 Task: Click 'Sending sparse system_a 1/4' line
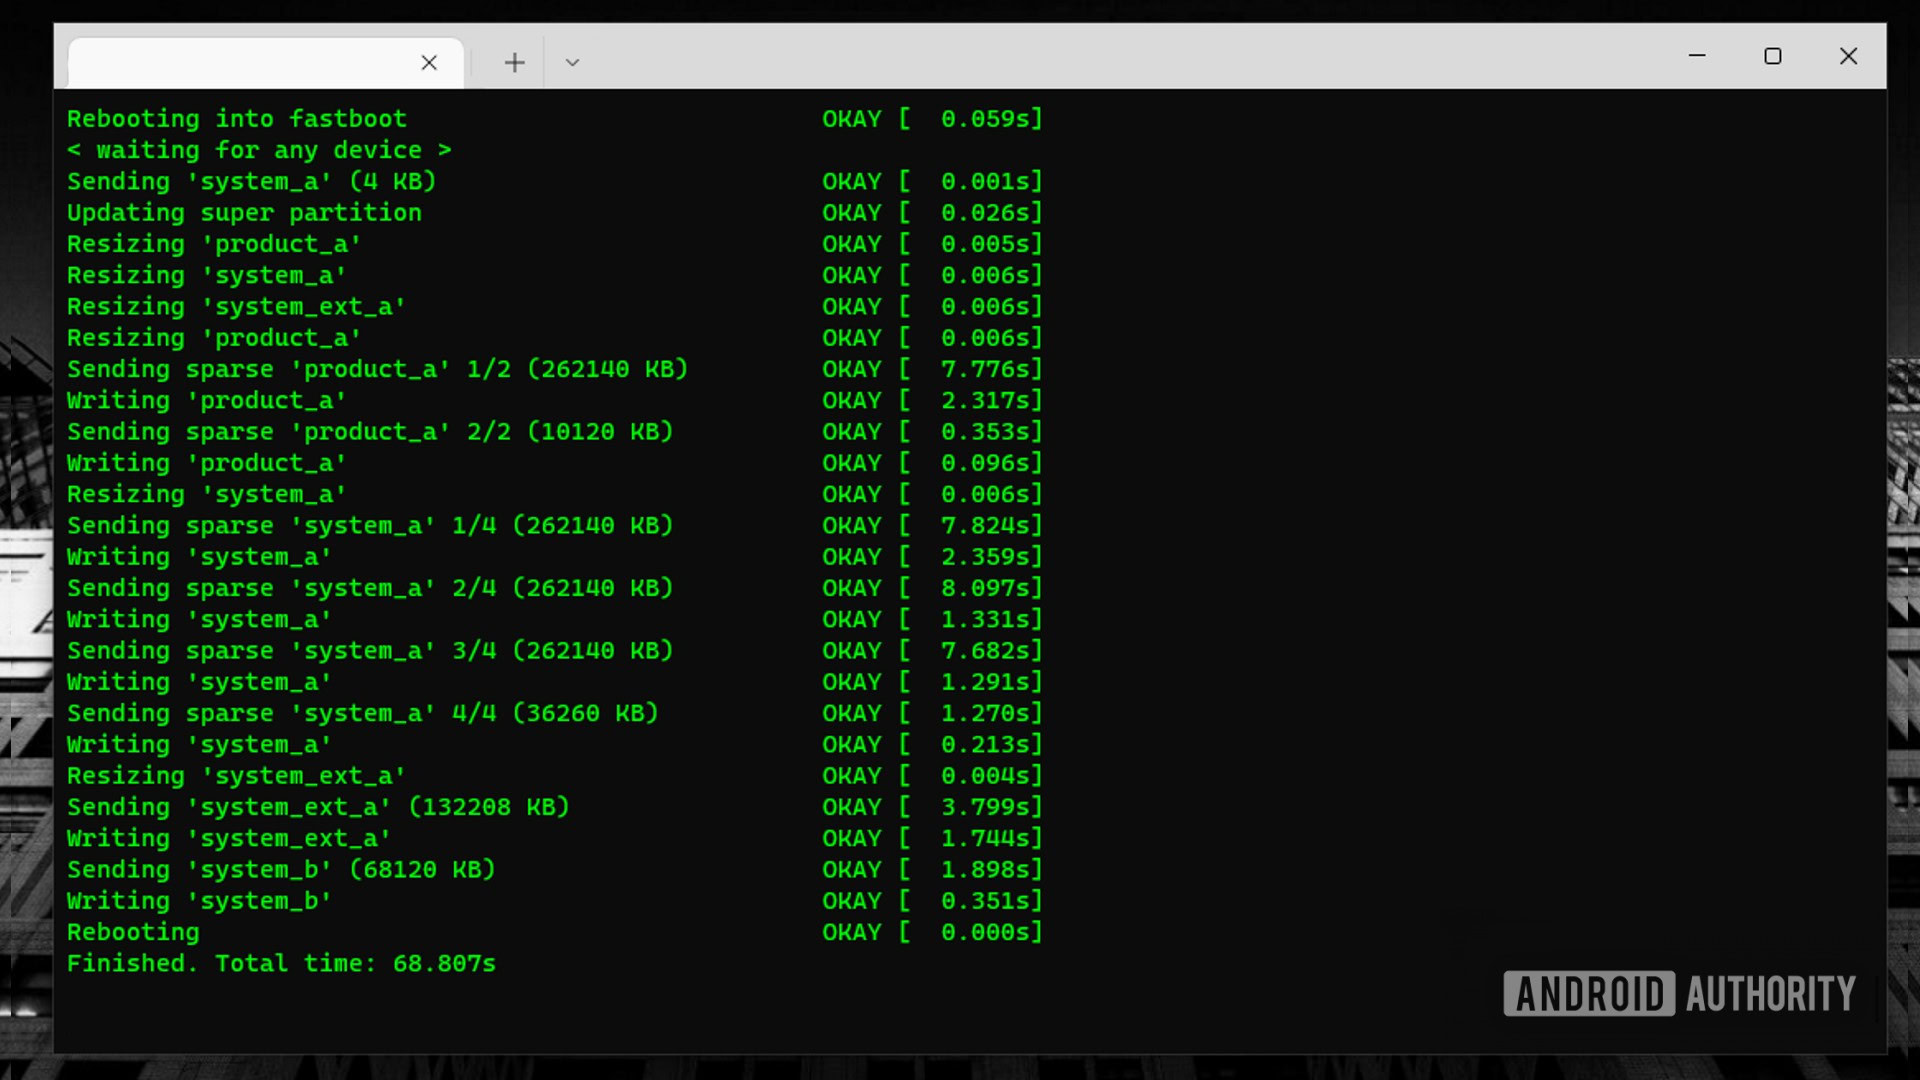pos(370,526)
